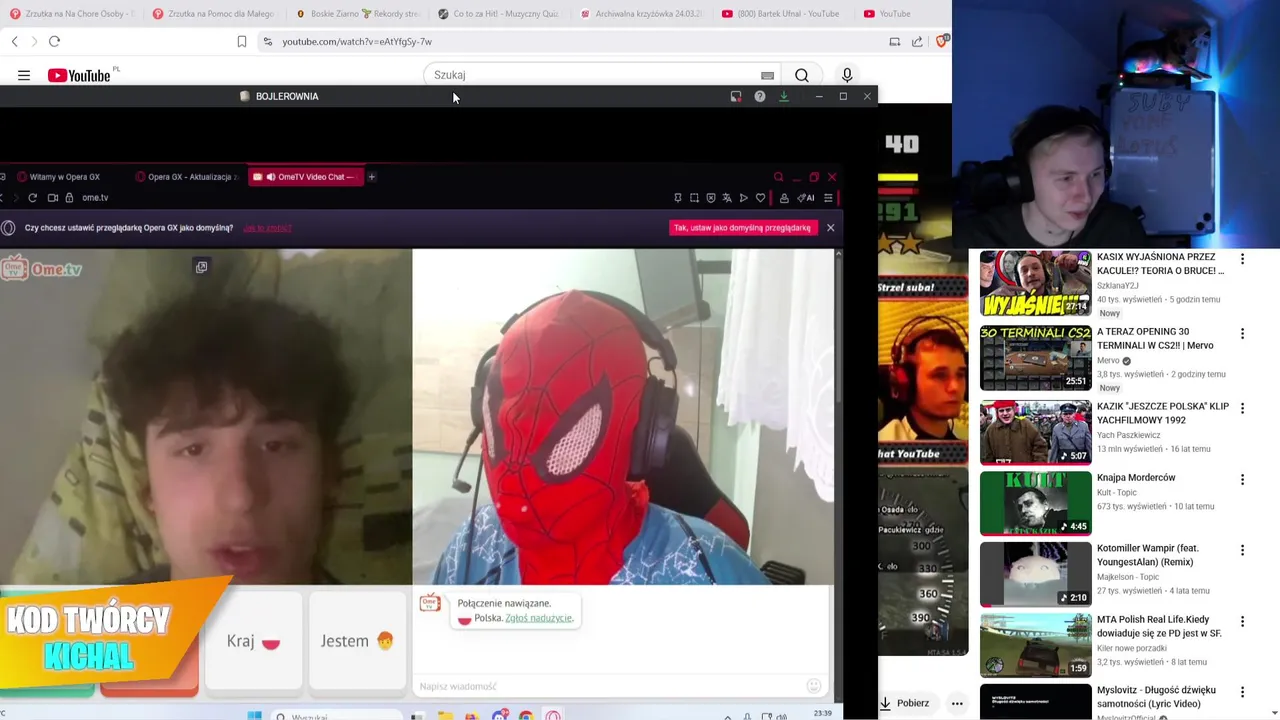This screenshot has height=720, width=1280.
Task: Reload the YouTube page
Action: [54, 41]
